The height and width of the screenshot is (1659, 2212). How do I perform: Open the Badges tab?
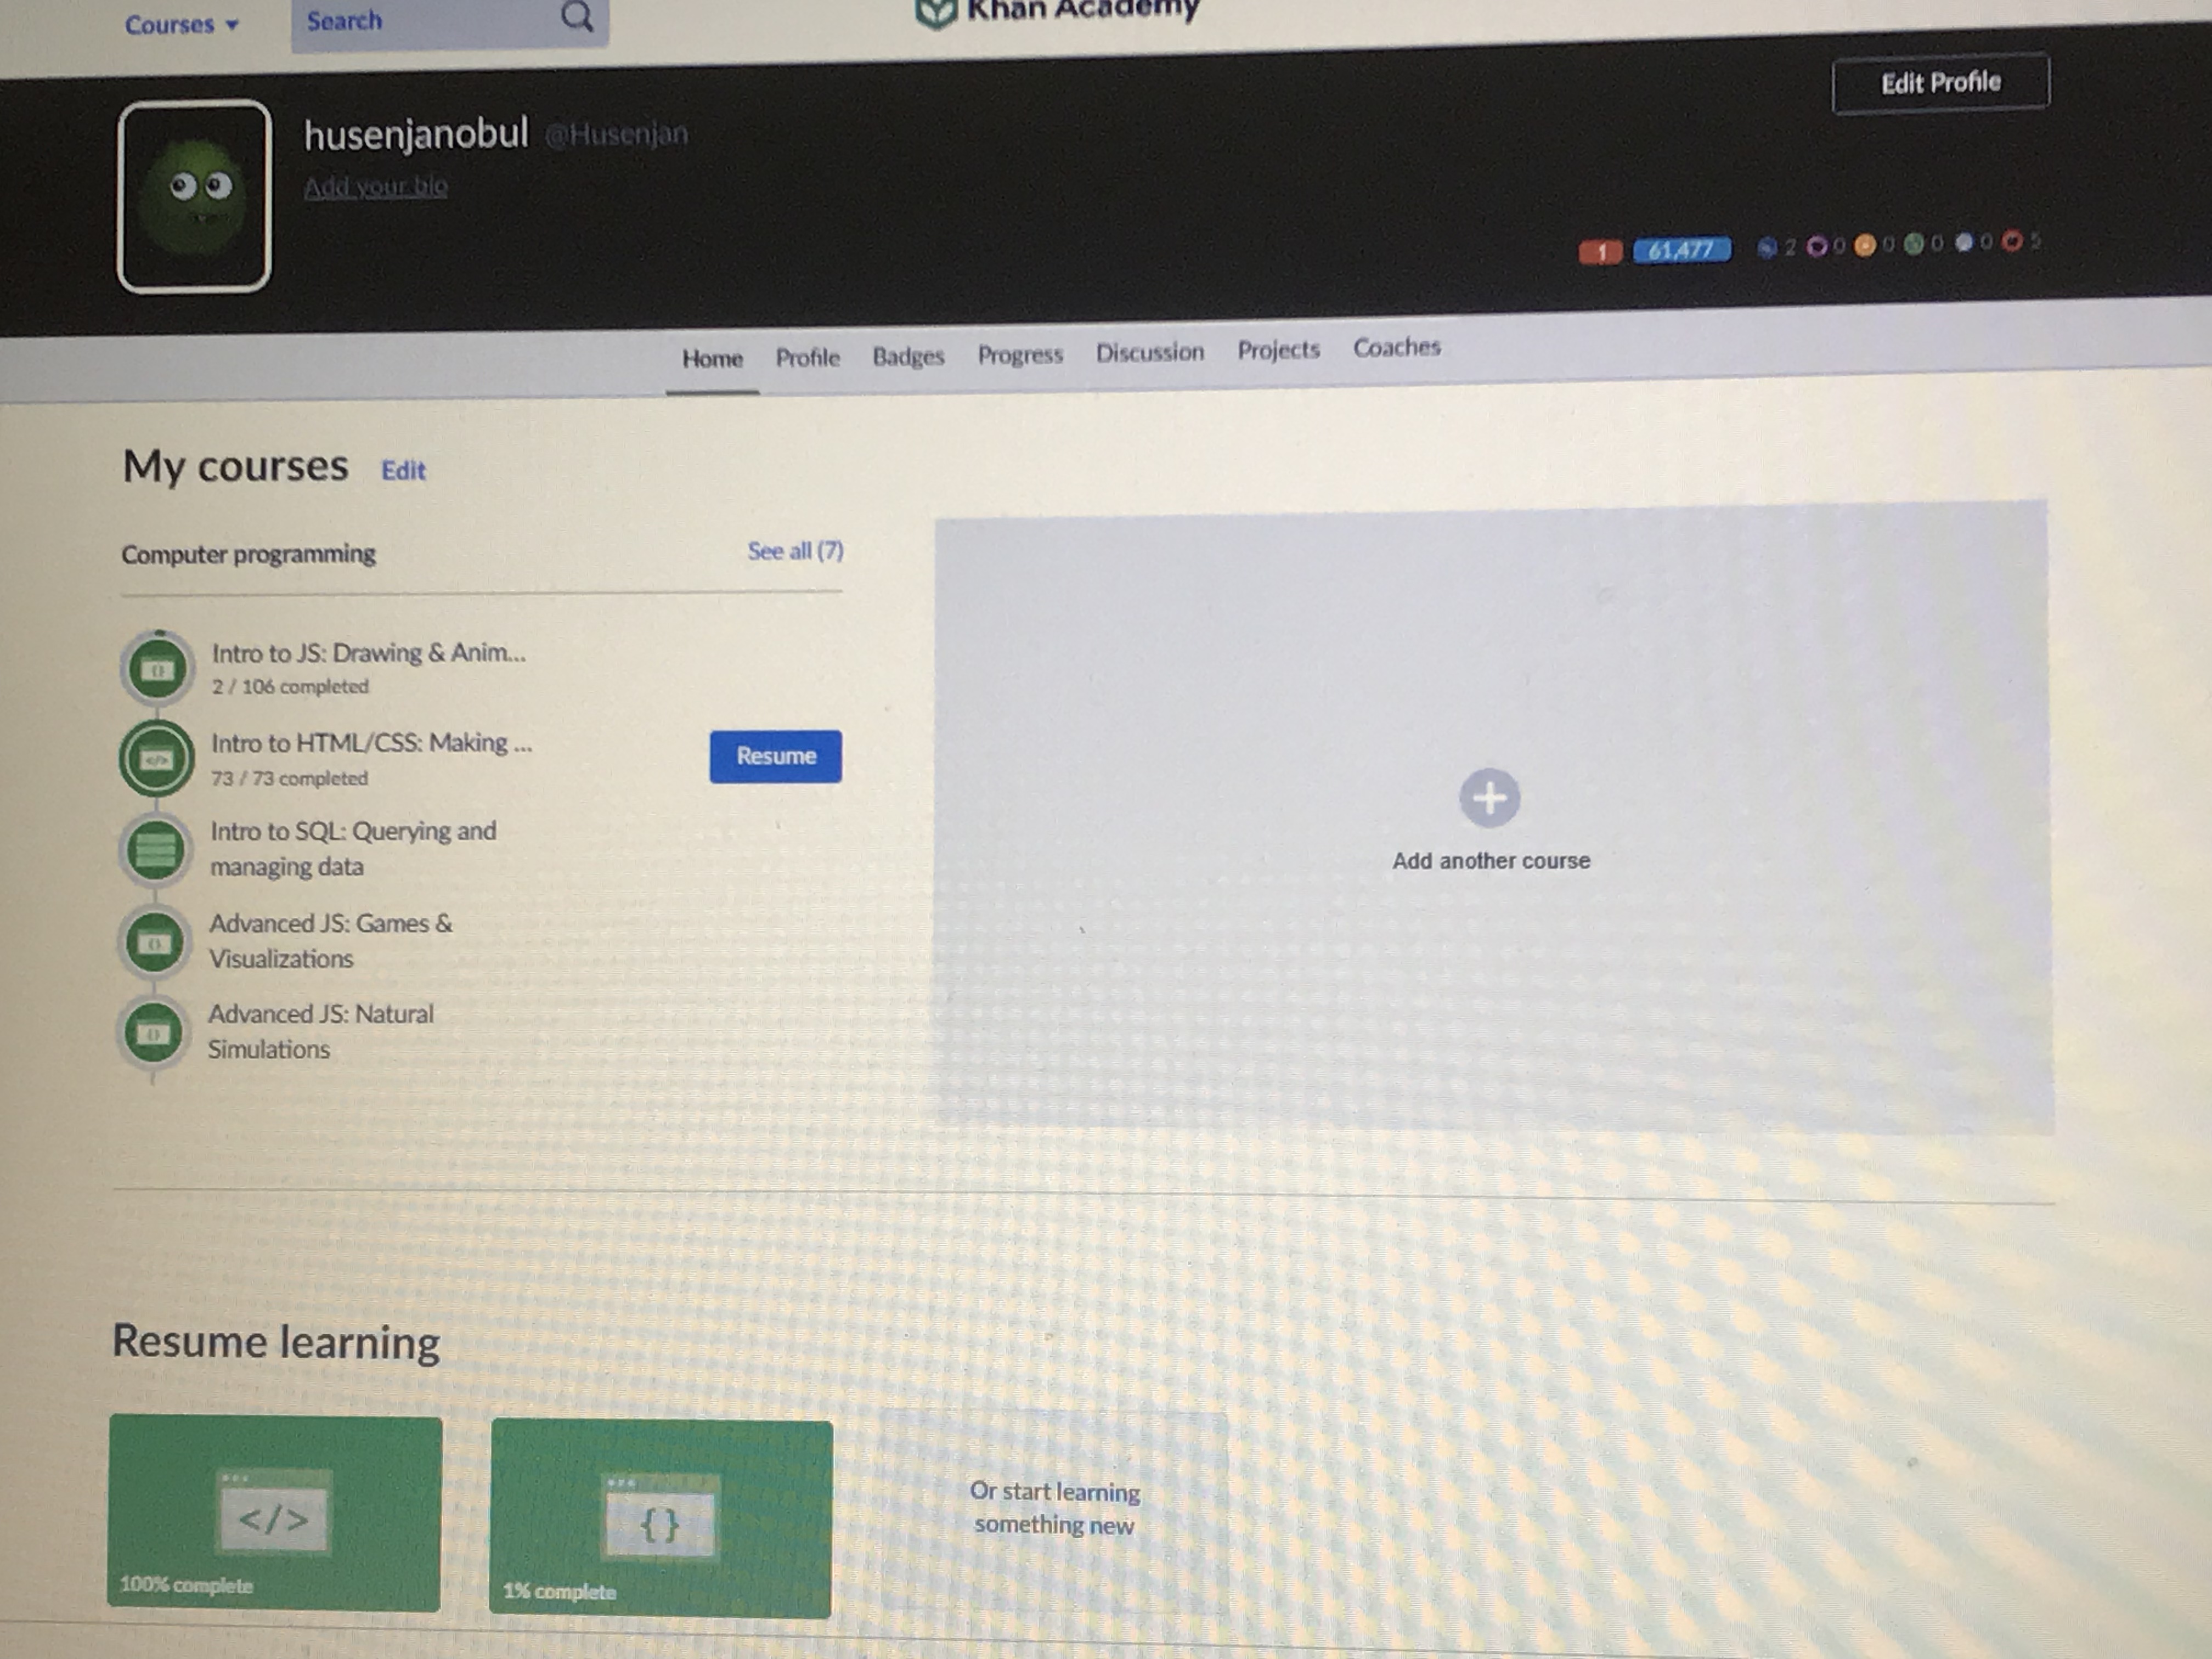(908, 356)
